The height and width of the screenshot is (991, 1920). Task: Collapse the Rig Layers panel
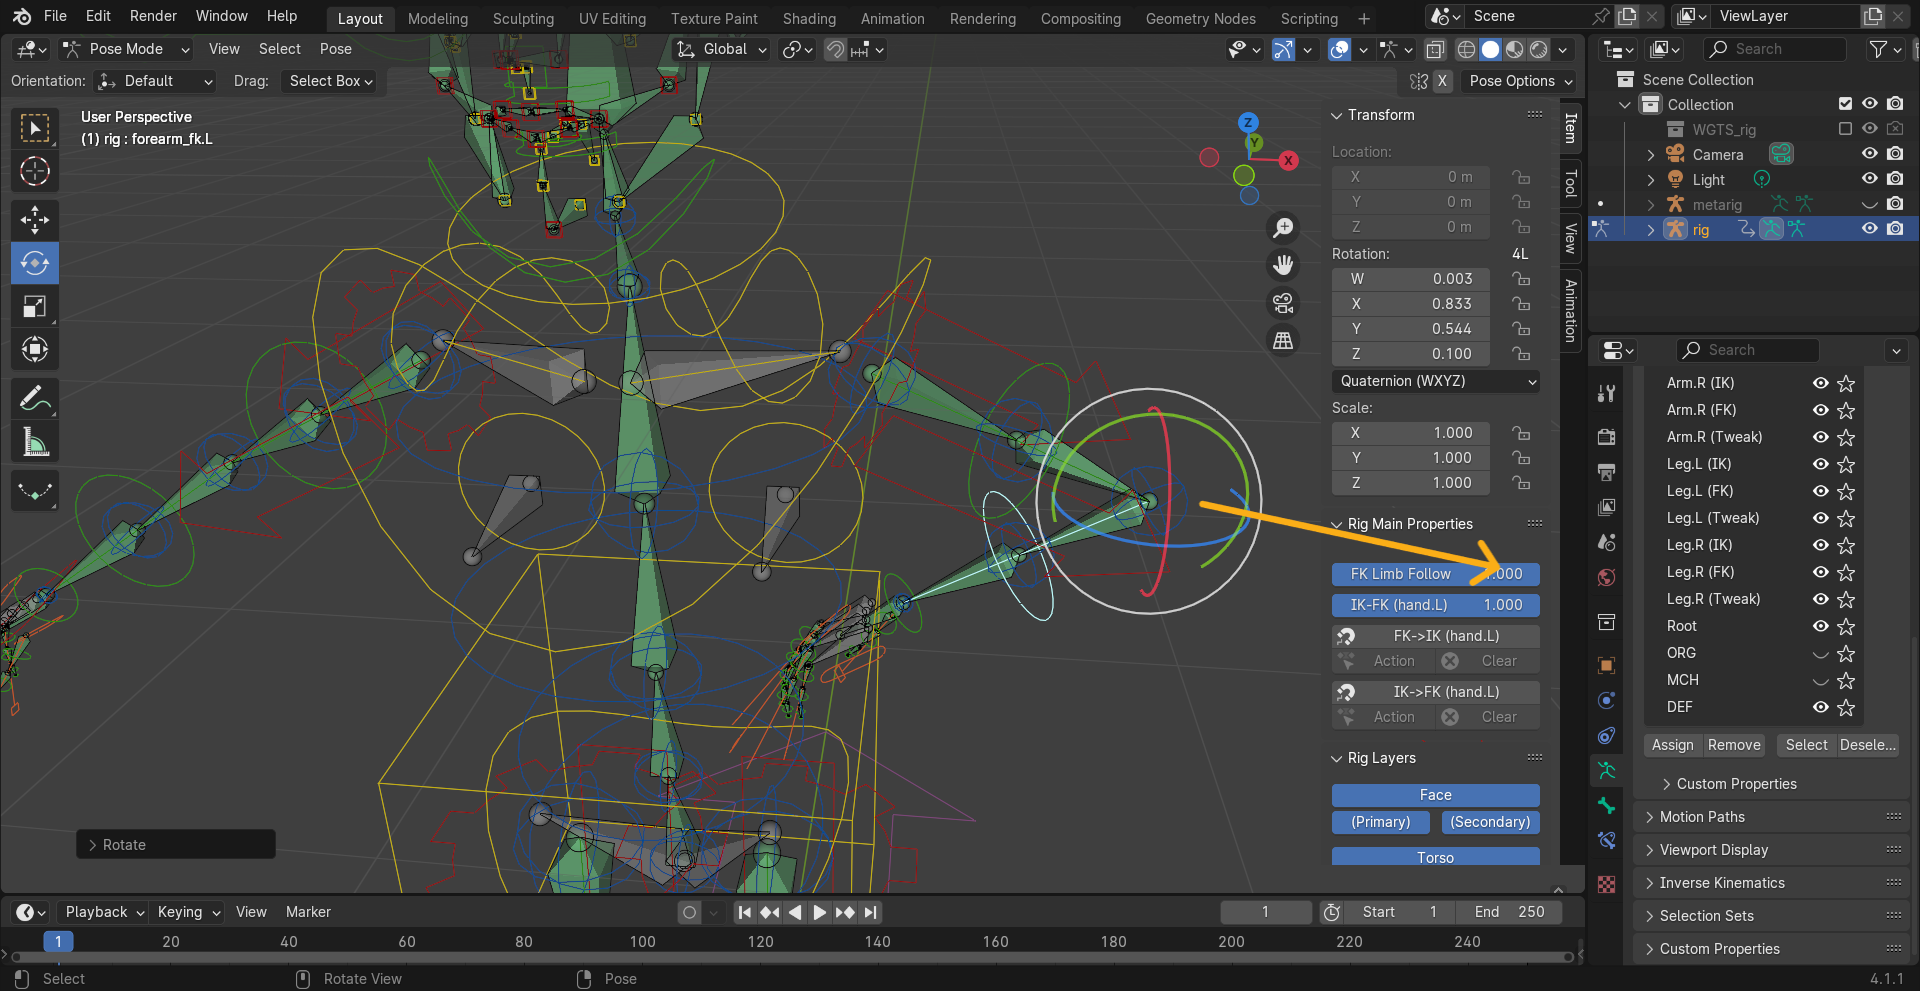coord(1381,758)
